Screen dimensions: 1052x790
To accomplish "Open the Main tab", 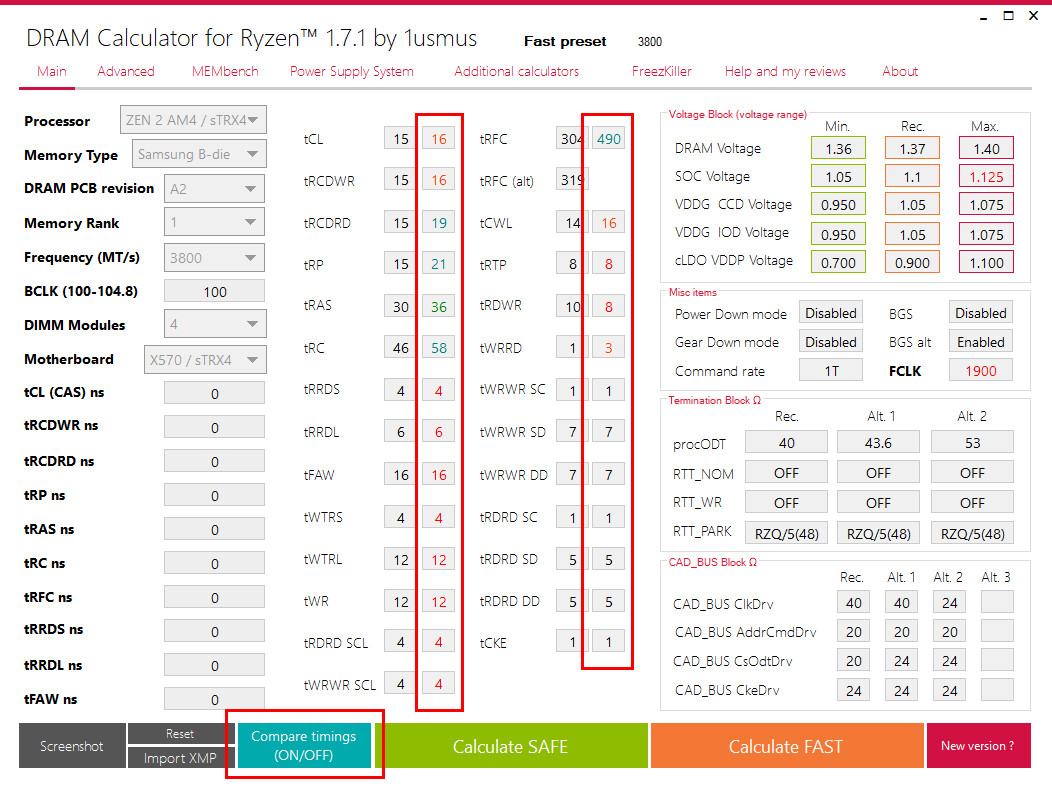I will [x=52, y=71].
